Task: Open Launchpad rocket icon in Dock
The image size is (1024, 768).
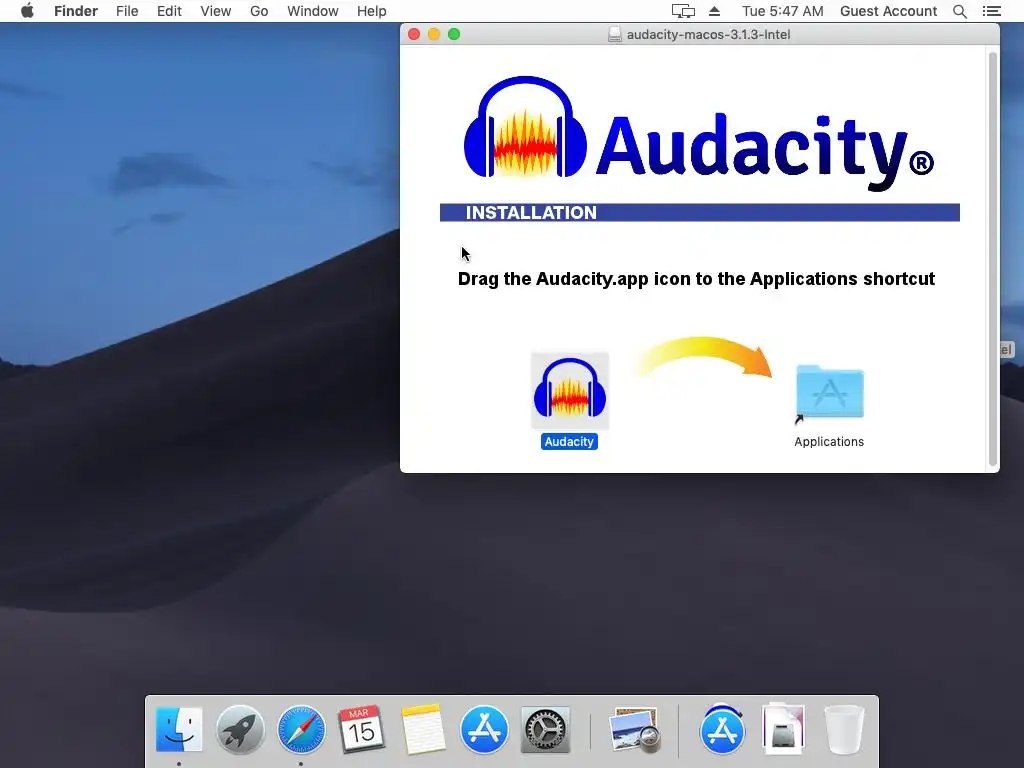Action: 240,729
